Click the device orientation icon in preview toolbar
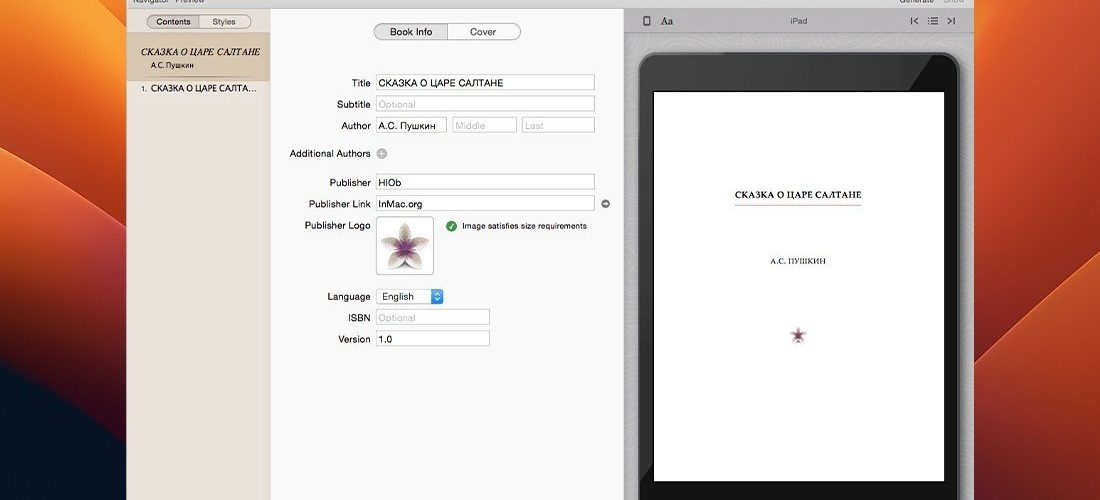The image size is (1100, 500). (x=647, y=21)
